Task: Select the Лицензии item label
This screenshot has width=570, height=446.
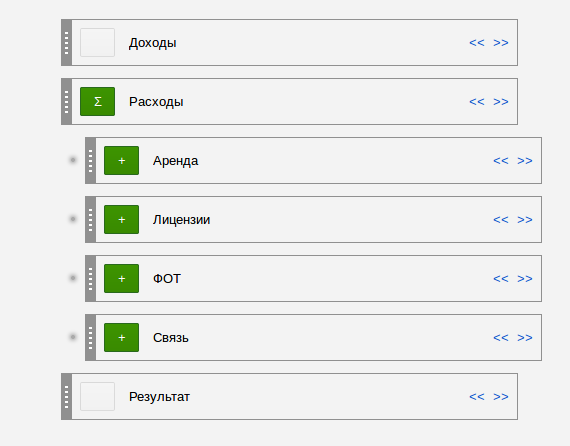Action: pos(181,220)
